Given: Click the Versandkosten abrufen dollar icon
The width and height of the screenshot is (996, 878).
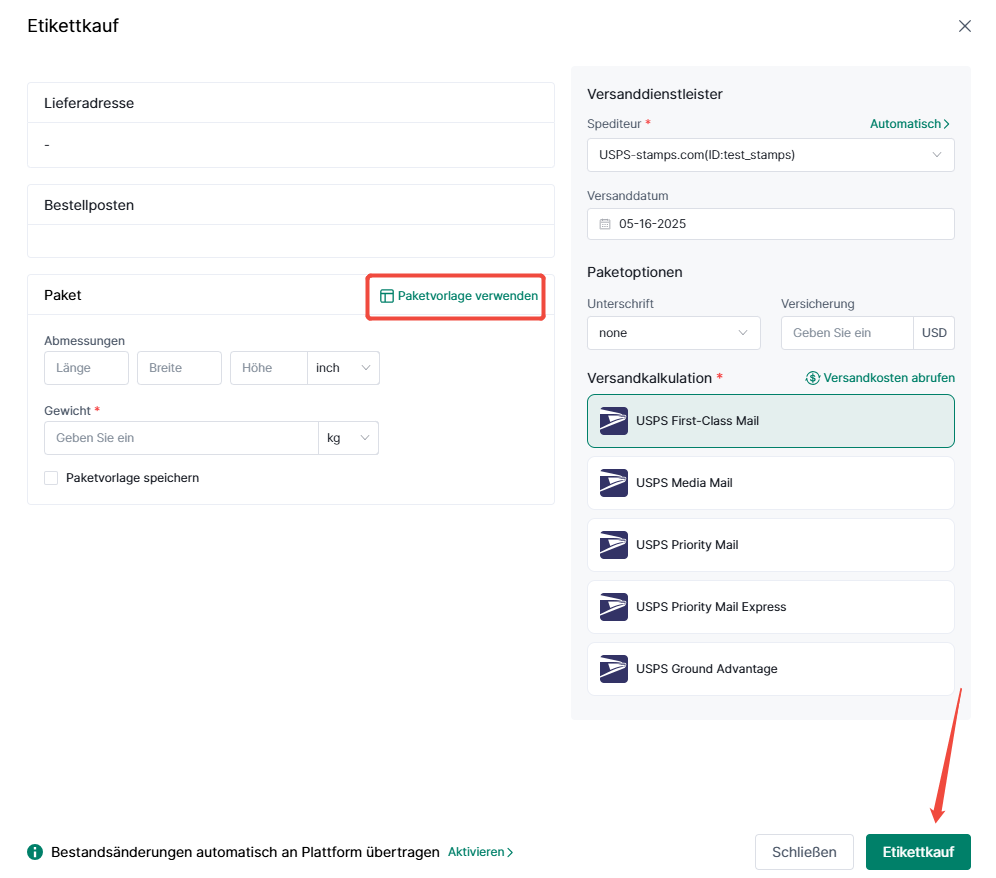Looking at the screenshot, I should [x=812, y=378].
